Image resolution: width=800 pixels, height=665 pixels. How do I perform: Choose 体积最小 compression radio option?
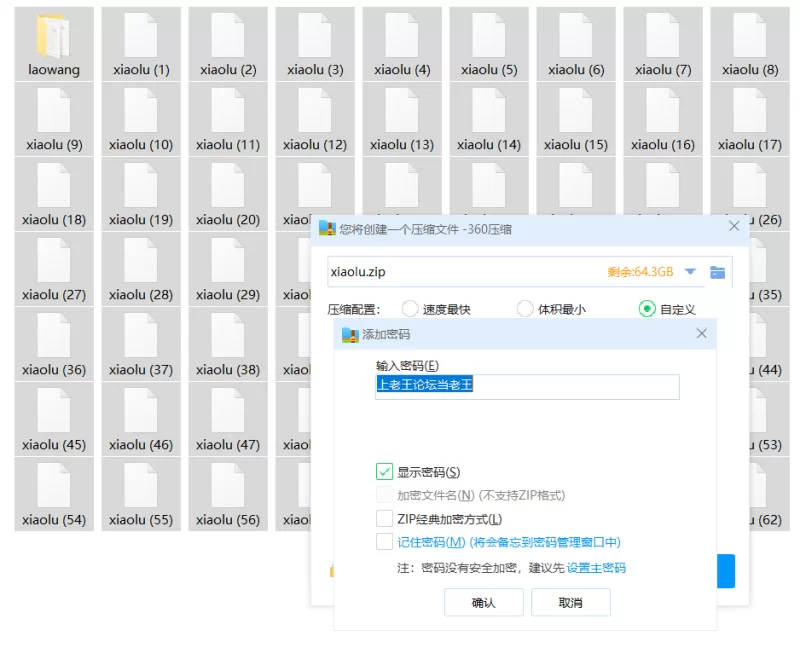pyautogui.click(x=525, y=309)
